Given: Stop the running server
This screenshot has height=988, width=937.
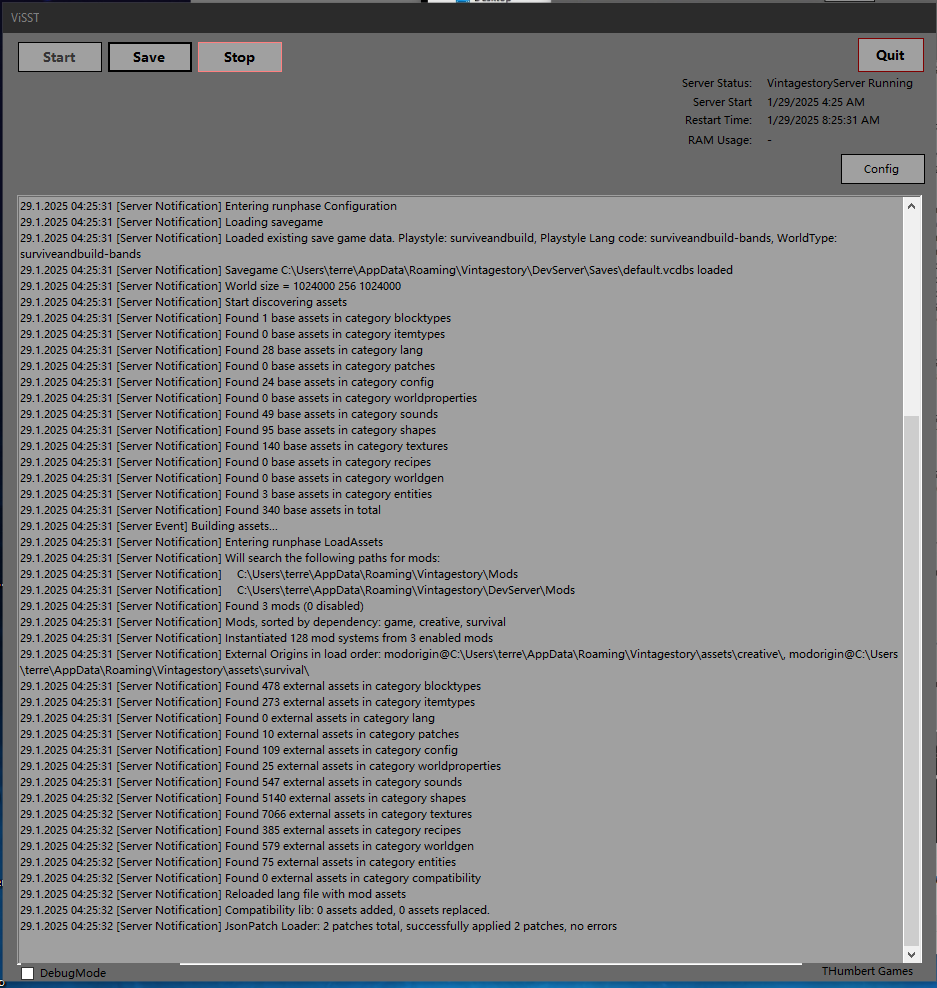Looking at the screenshot, I should (x=239, y=57).
